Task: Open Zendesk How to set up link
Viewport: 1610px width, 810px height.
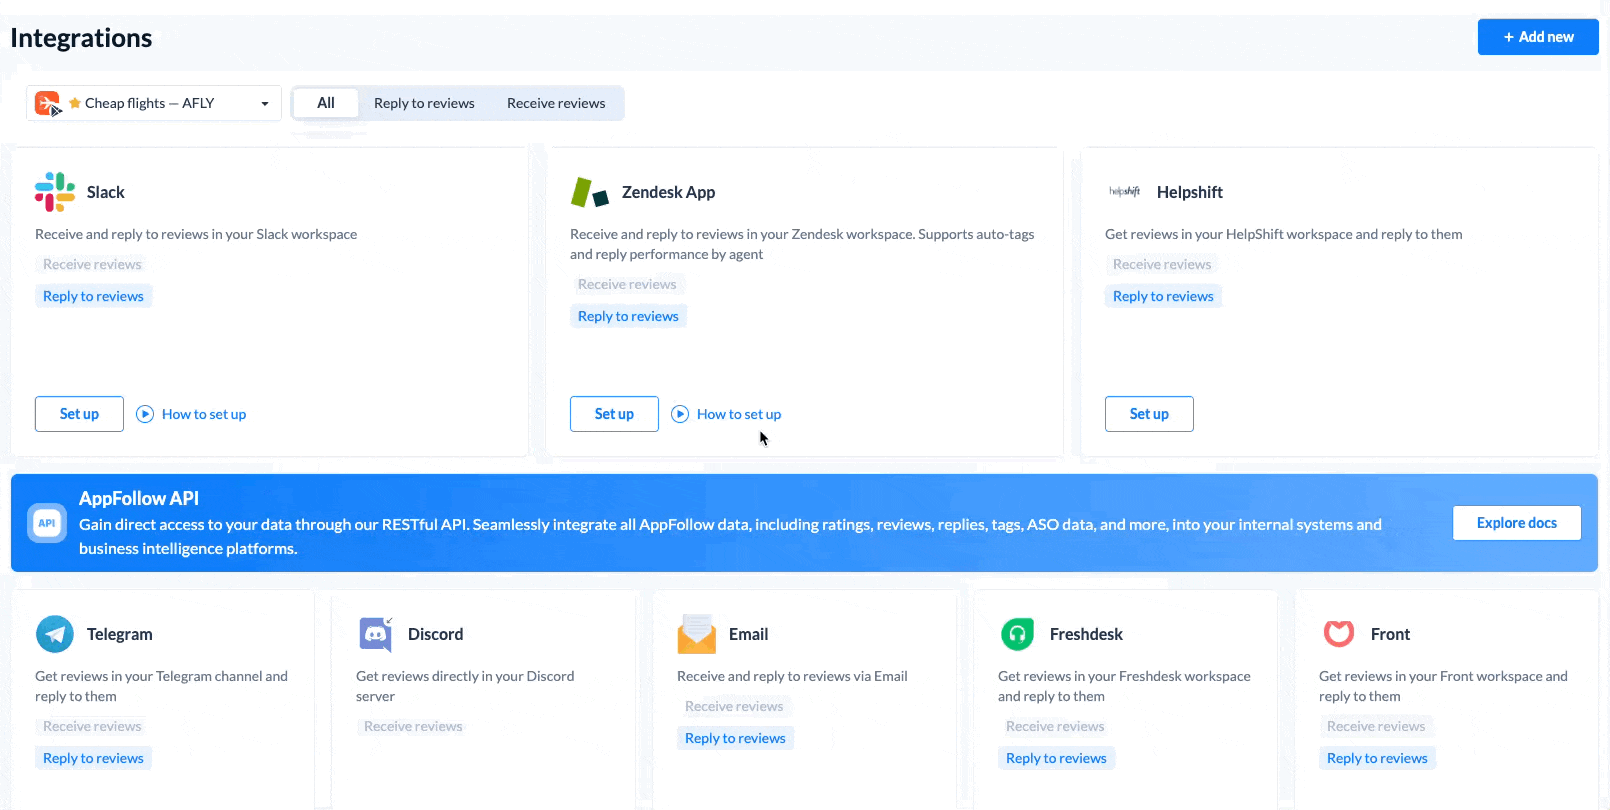Action: [x=738, y=414]
